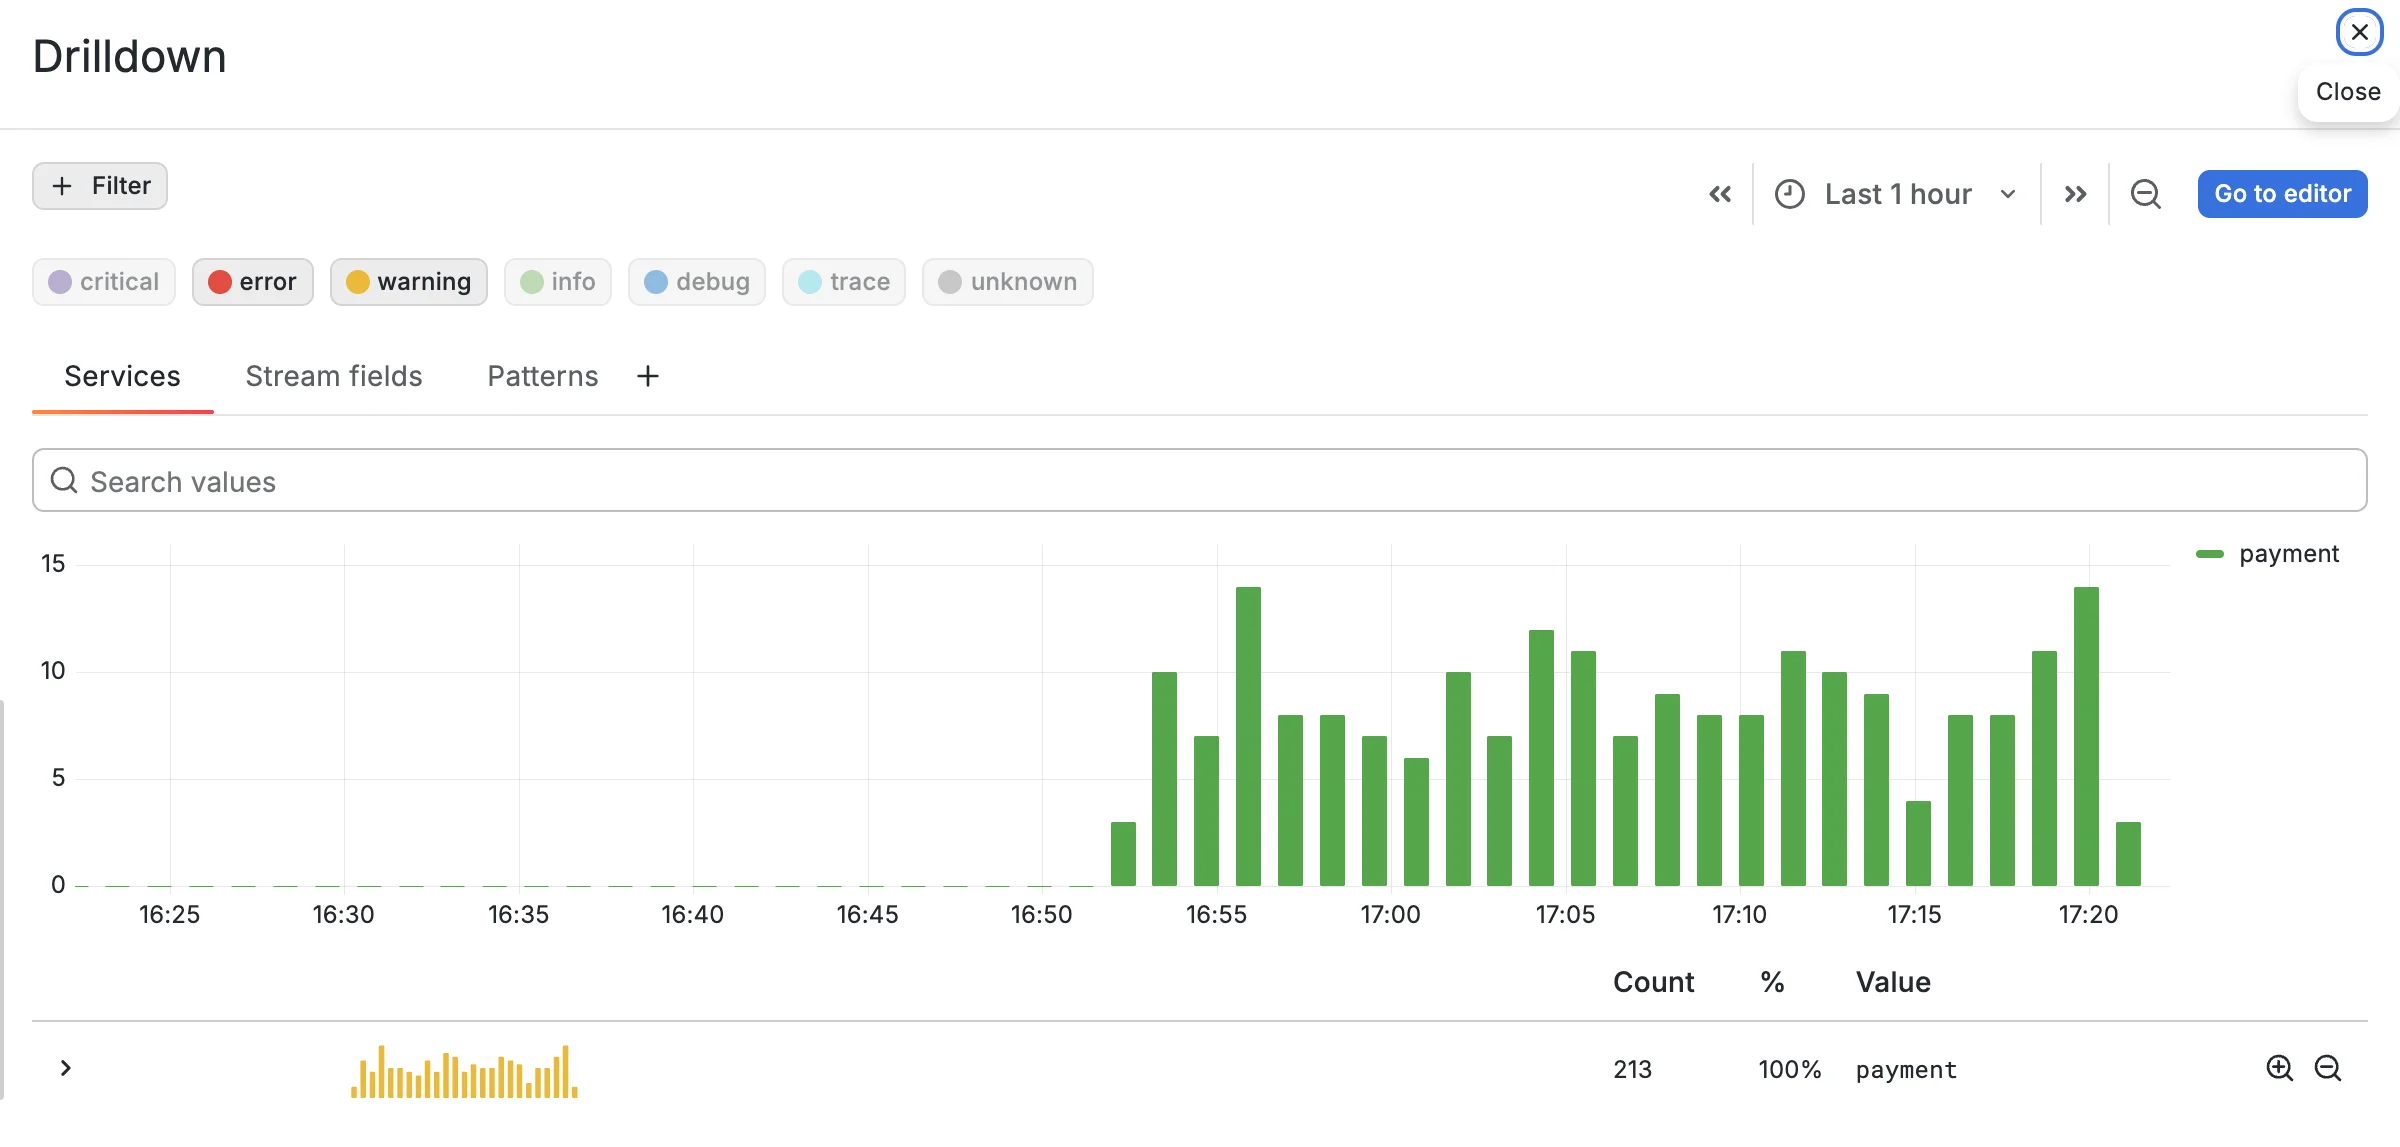Image resolution: width=2400 pixels, height=1147 pixels.
Task: Open the Patterns tab
Action: (x=543, y=376)
